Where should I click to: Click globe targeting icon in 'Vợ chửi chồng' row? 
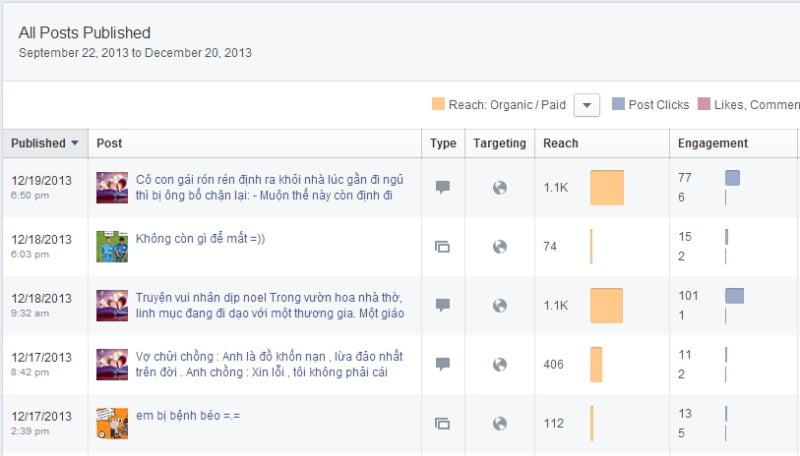[x=500, y=364]
